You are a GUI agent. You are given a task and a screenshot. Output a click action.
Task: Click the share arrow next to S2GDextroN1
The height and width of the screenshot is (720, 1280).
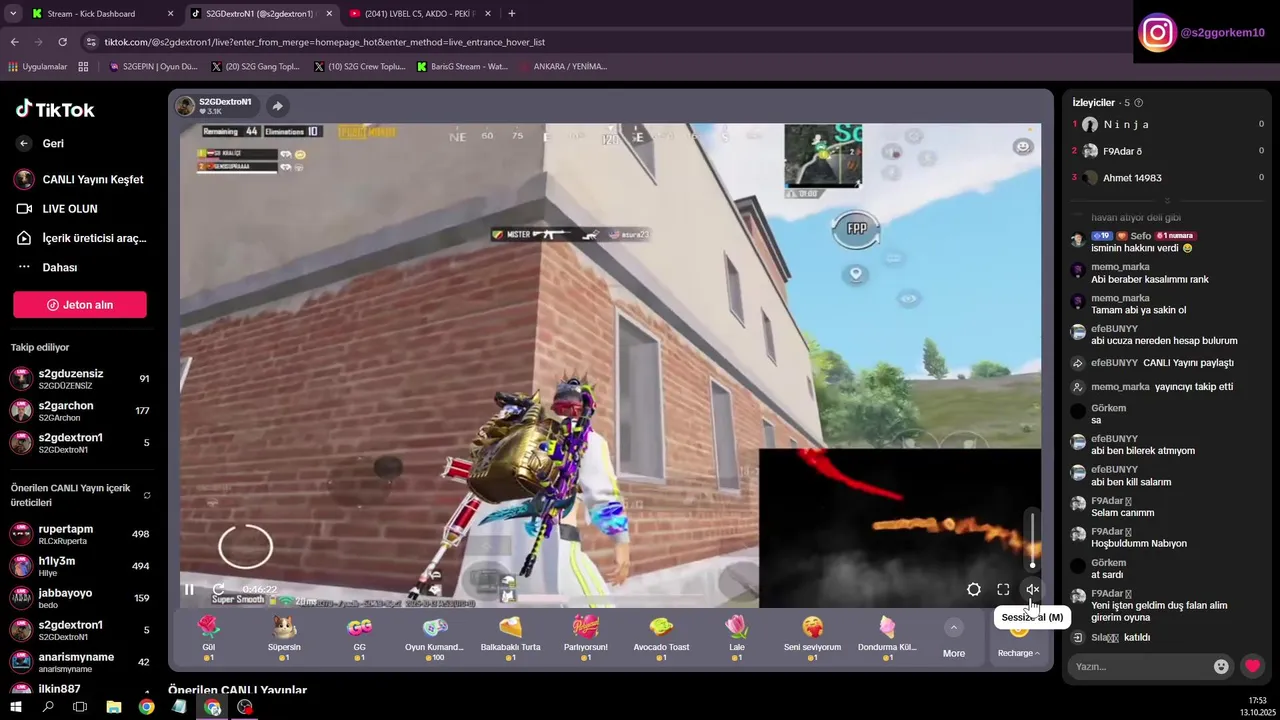point(277,106)
